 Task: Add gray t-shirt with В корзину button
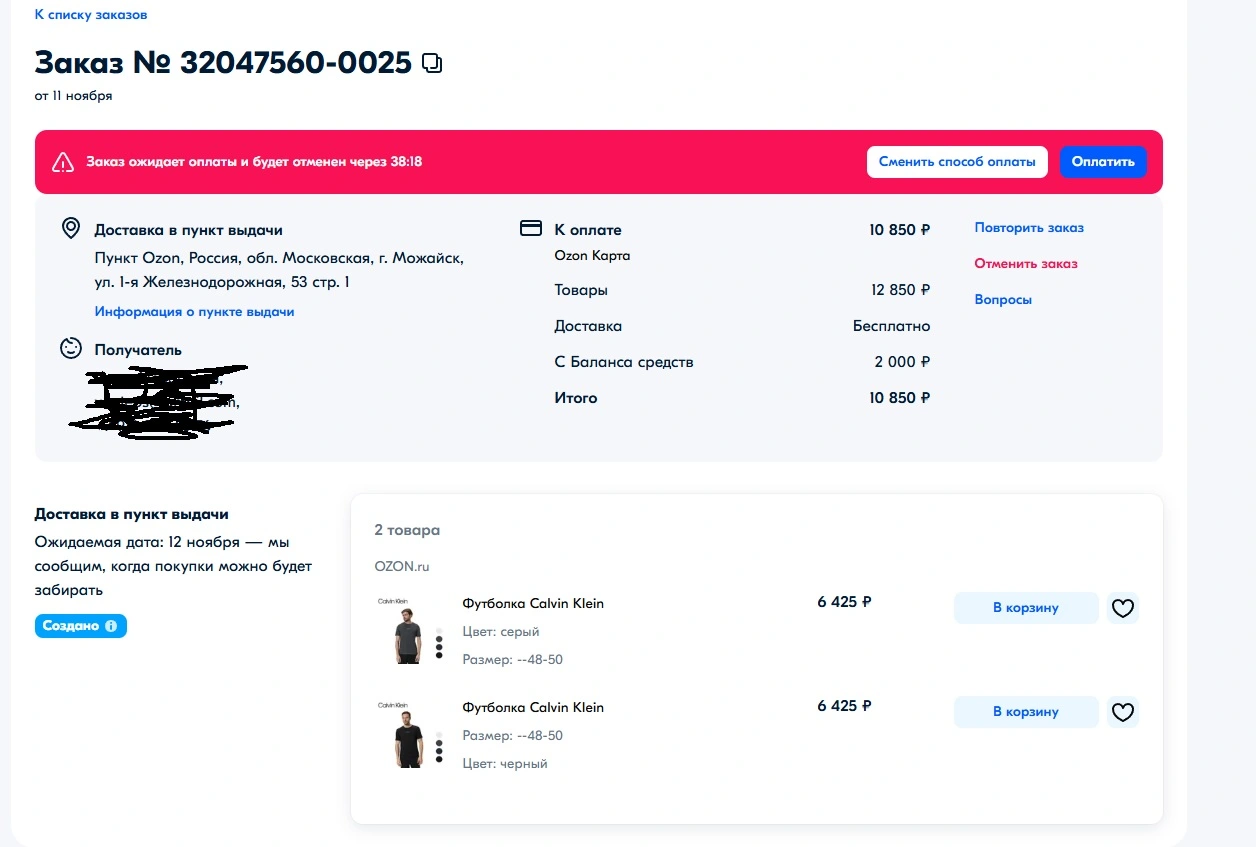pos(1026,608)
